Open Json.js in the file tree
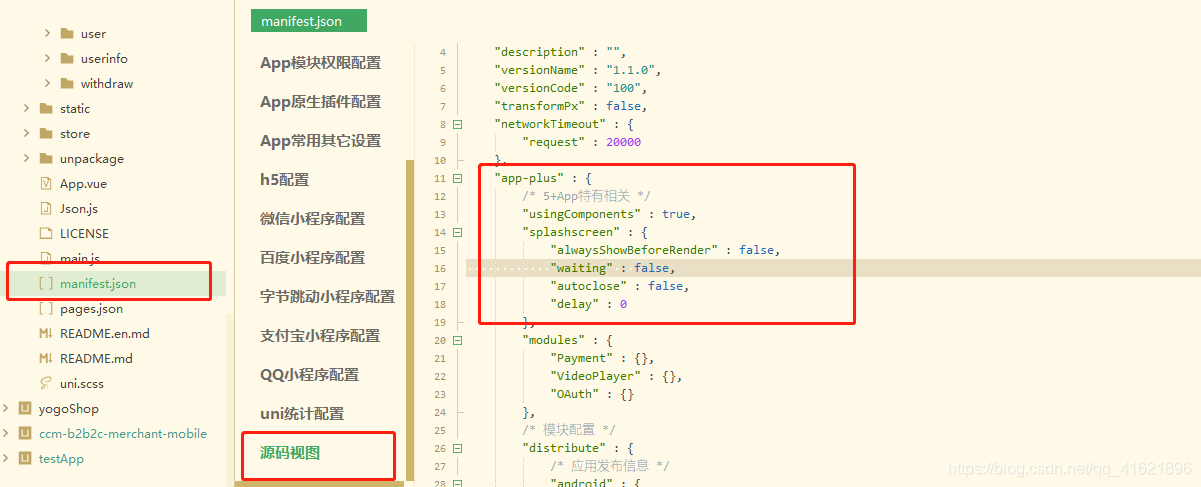Image resolution: width=1201 pixels, height=487 pixels. coord(79,208)
